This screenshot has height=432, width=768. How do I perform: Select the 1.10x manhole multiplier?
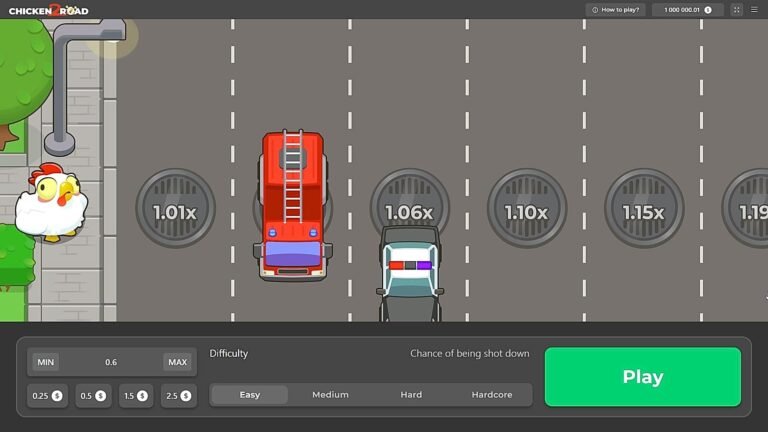pyautogui.click(x=526, y=211)
